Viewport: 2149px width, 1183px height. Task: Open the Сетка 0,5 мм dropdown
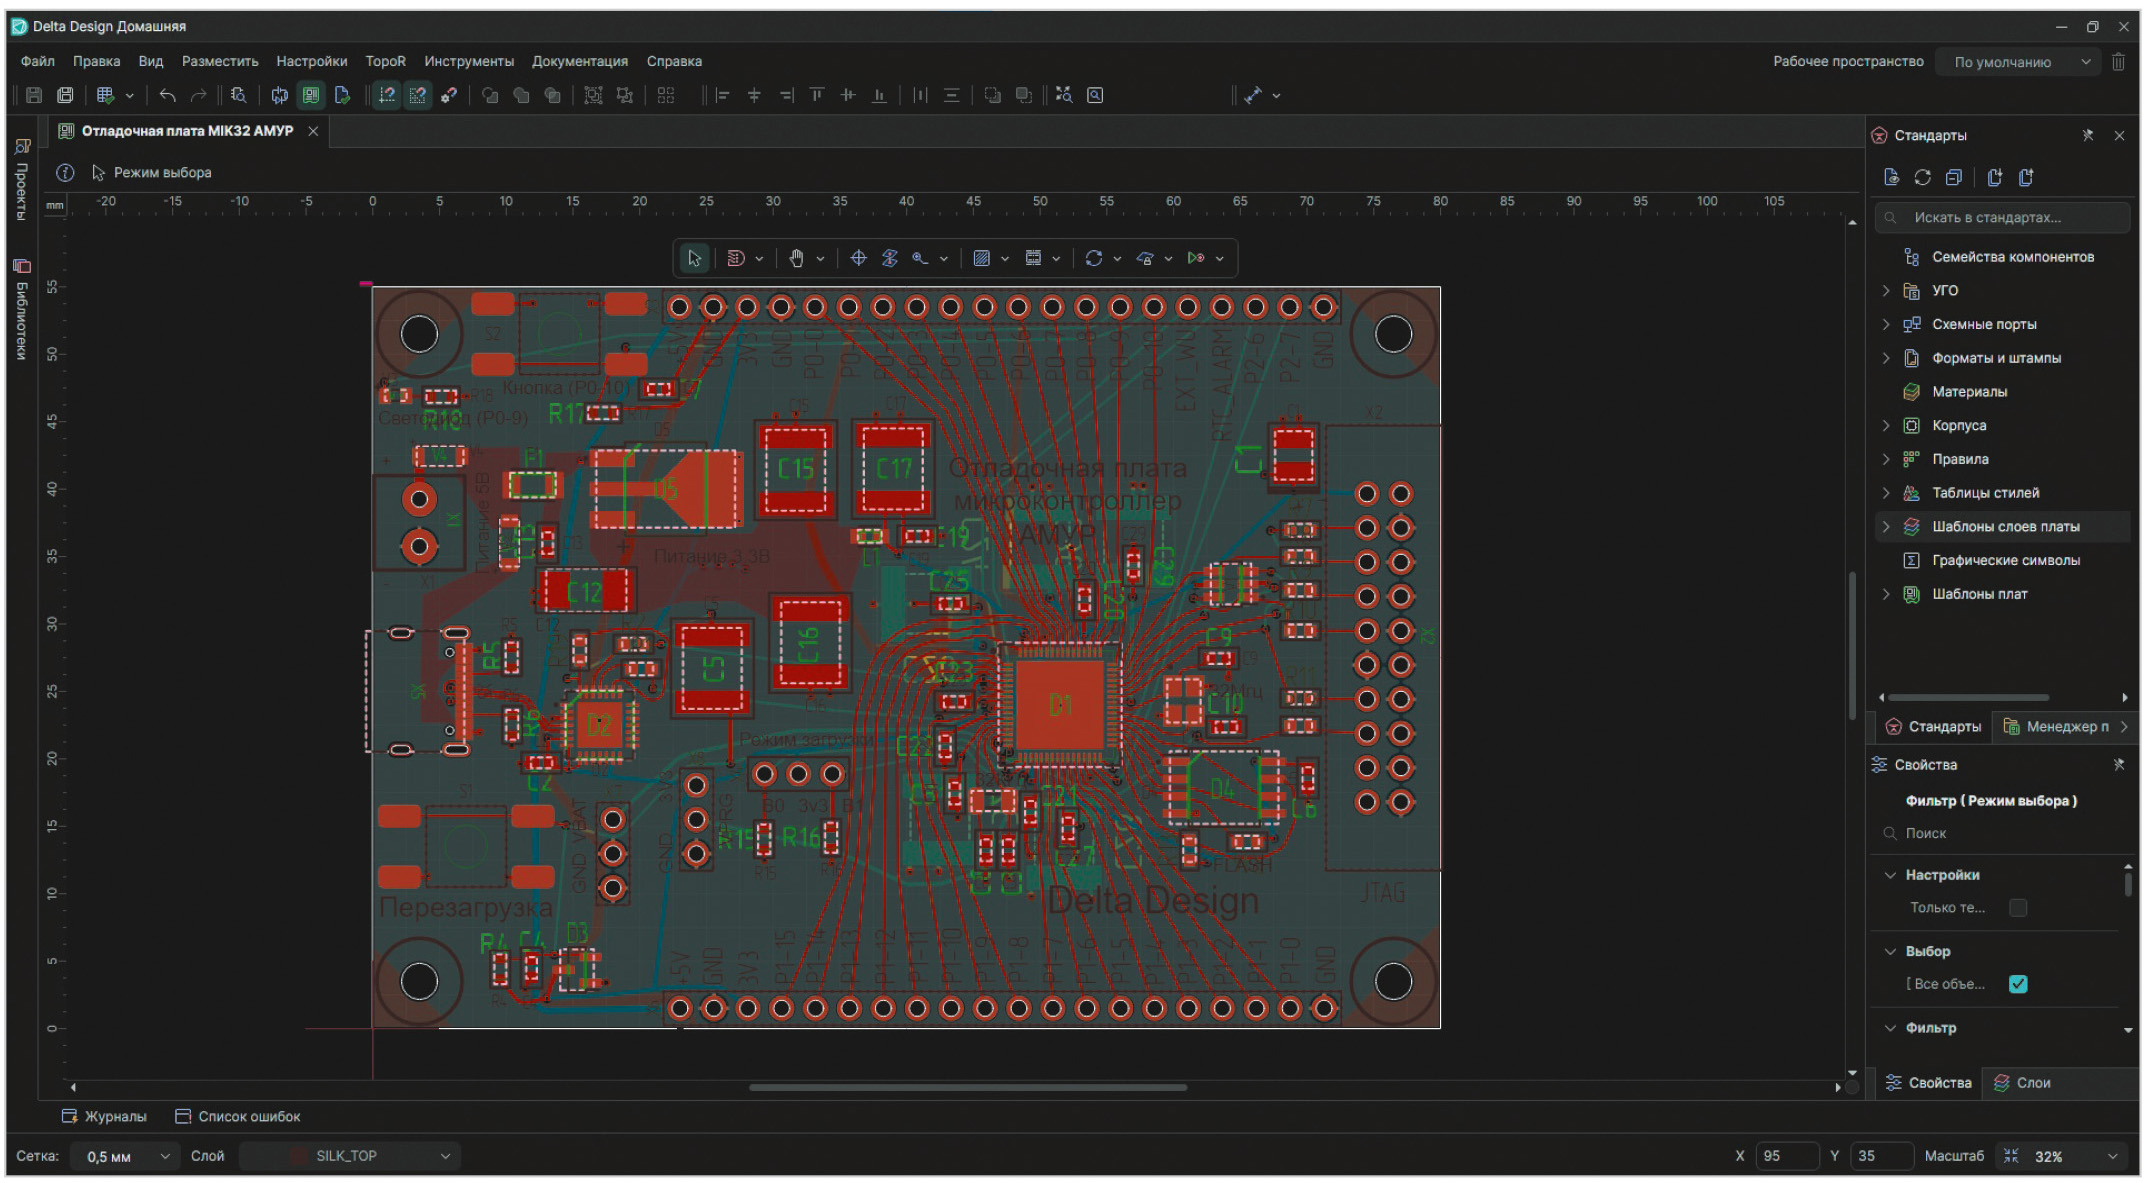[127, 1156]
